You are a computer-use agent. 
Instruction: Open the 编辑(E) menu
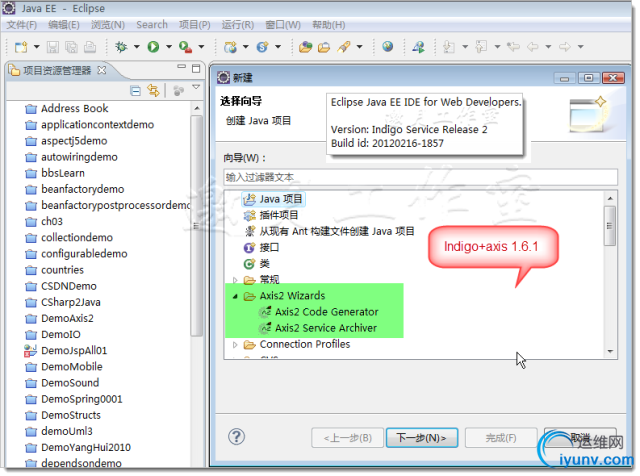pos(64,25)
